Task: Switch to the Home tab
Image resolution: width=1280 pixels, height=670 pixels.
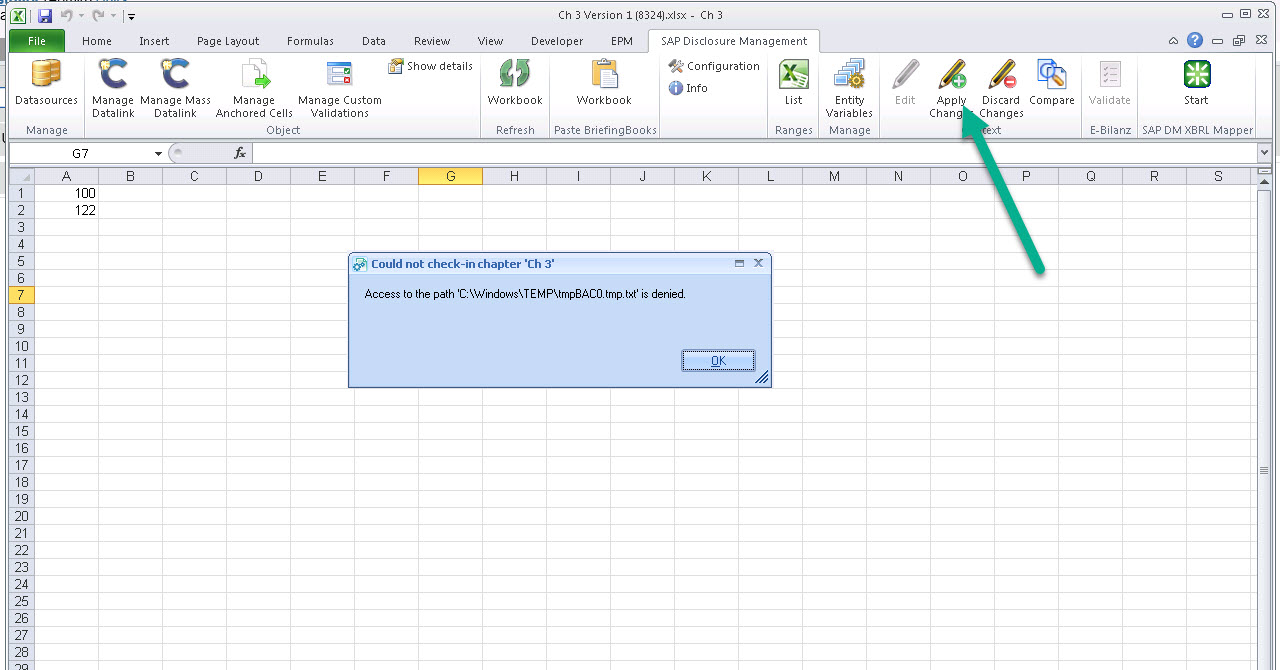Action: pos(97,41)
